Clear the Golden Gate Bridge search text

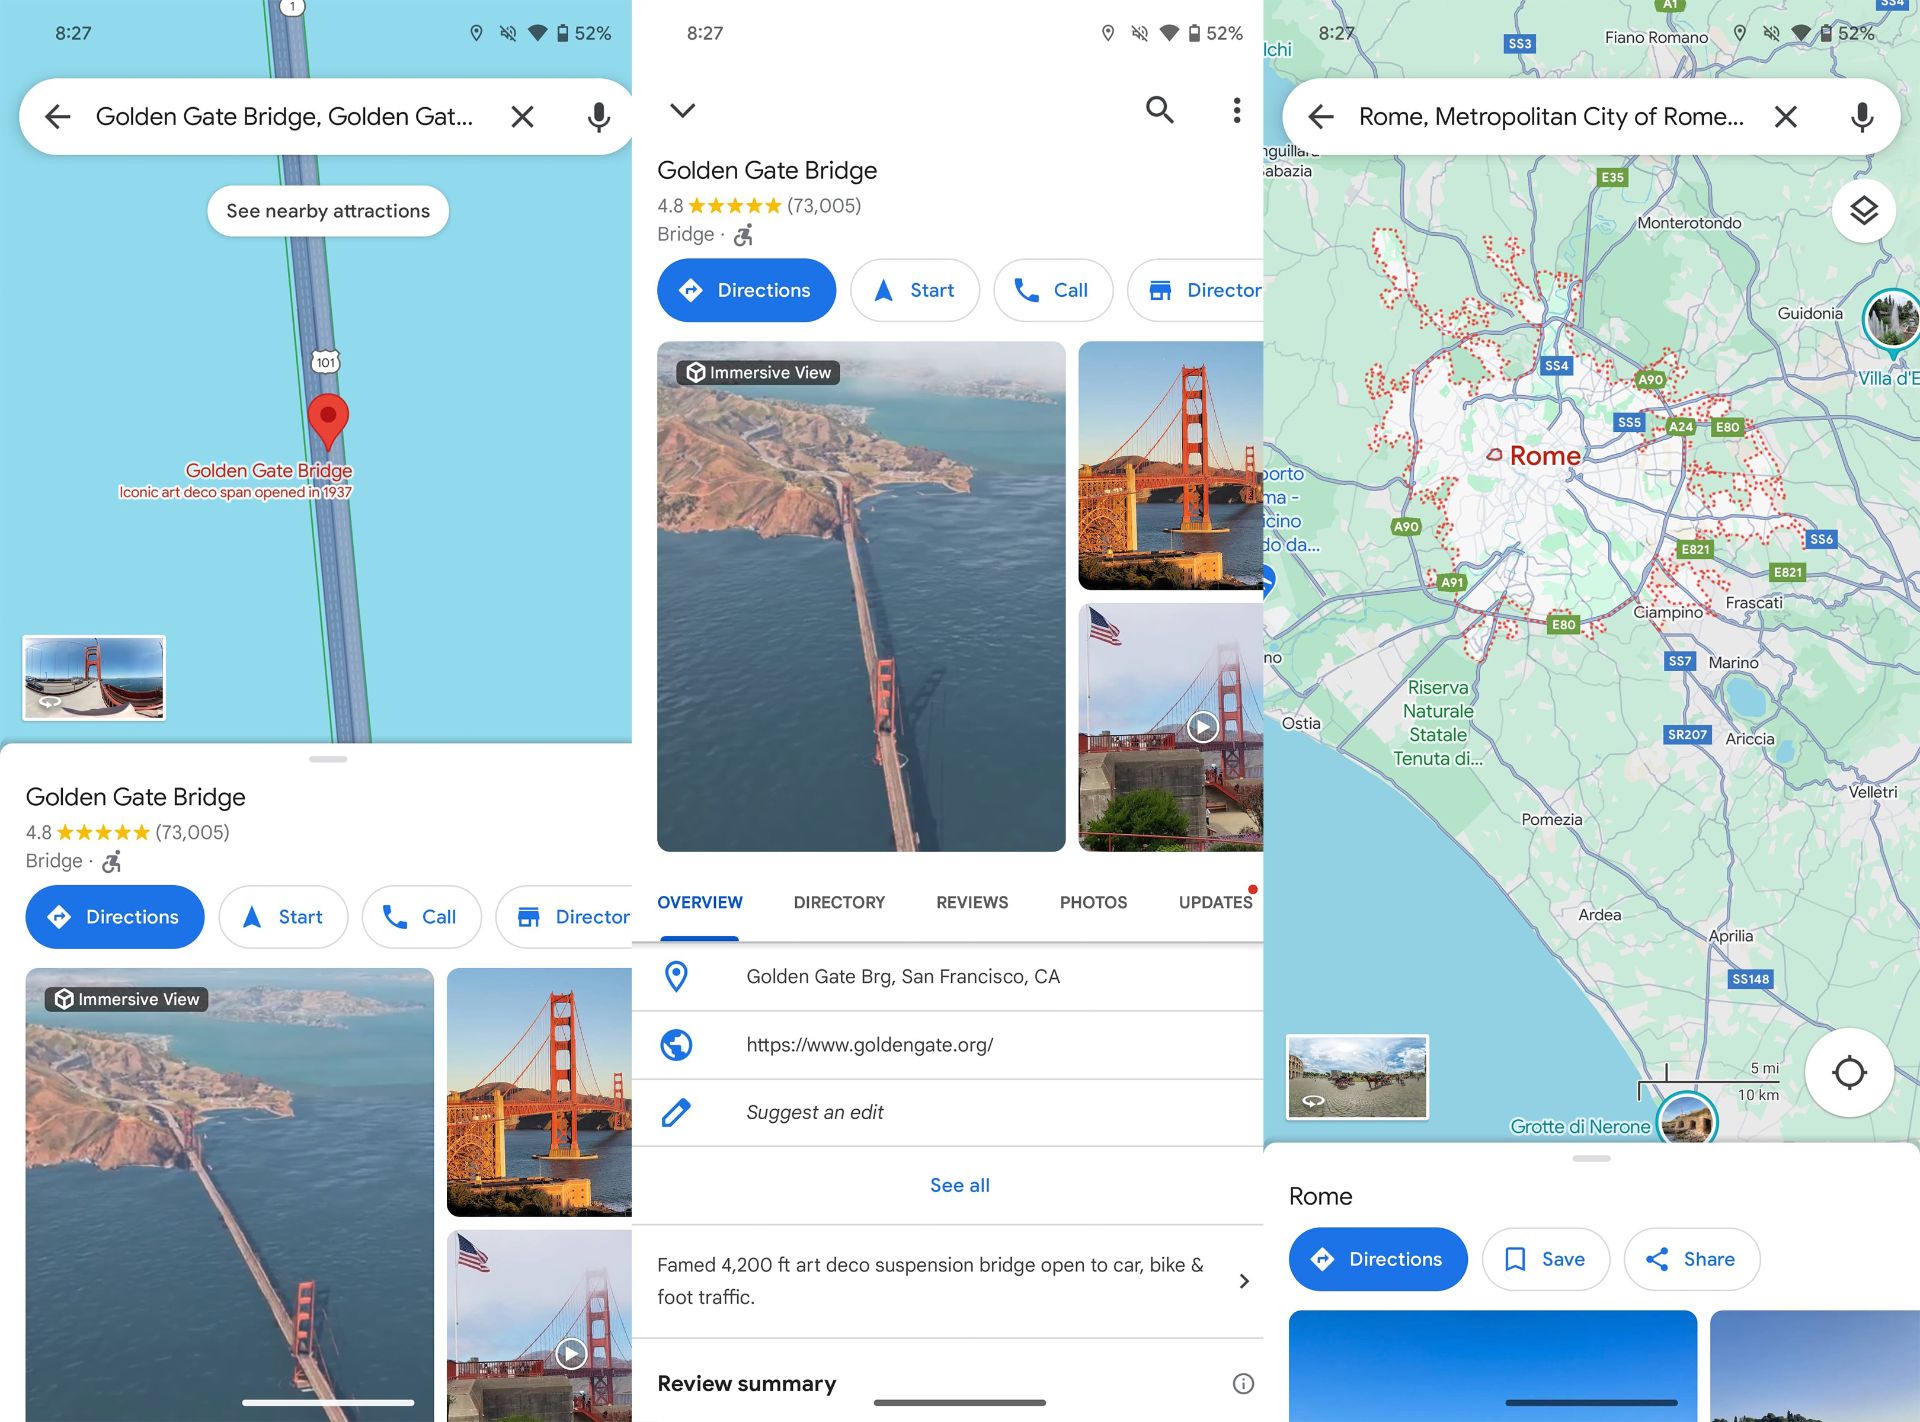[x=522, y=117]
